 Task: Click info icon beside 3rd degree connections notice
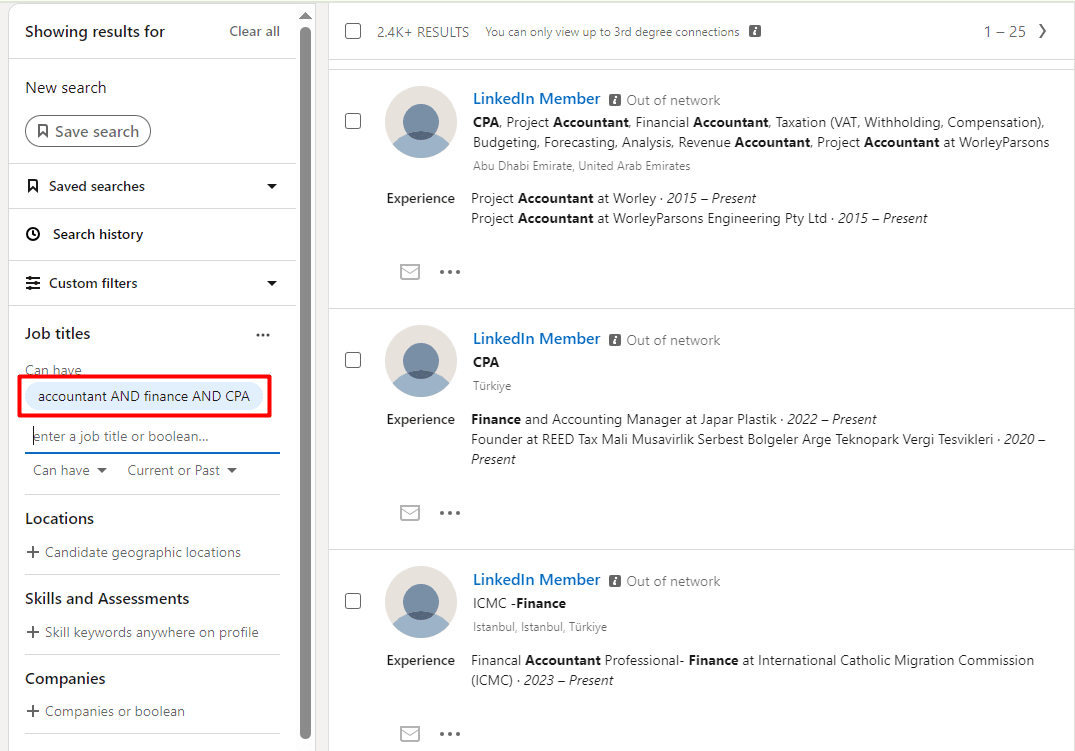tap(755, 32)
